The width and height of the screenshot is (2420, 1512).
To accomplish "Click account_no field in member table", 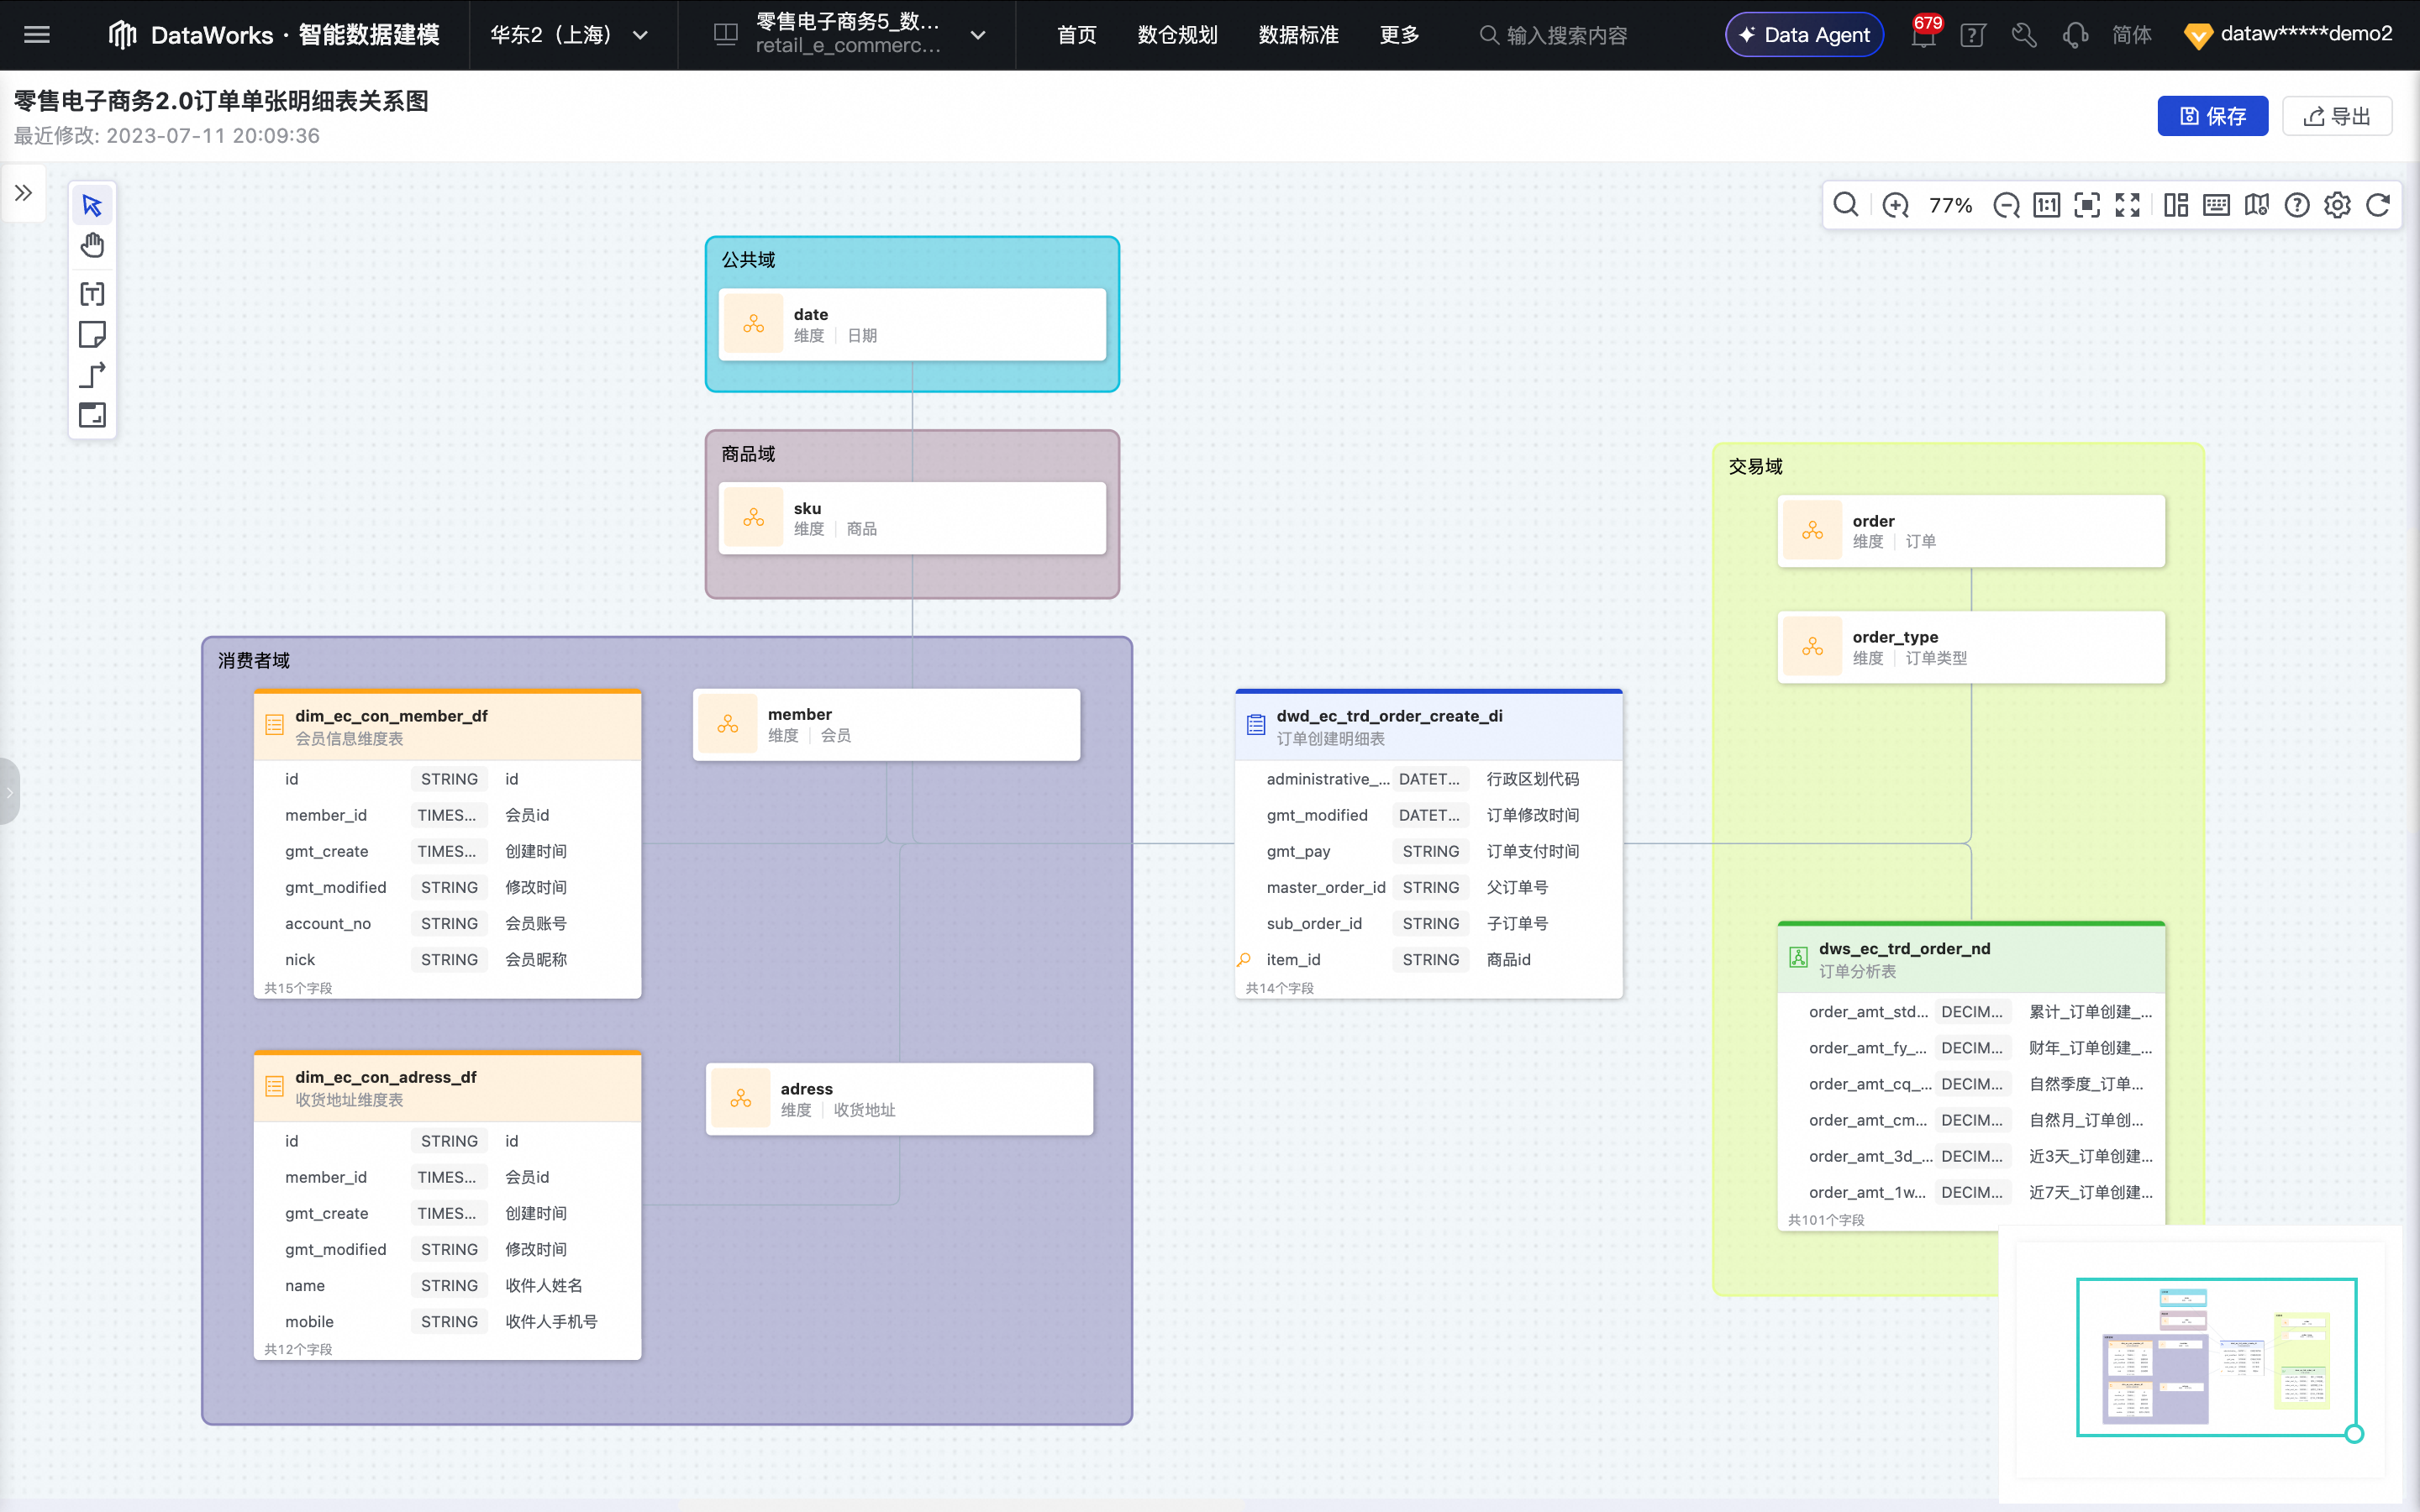I will (x=447, y=923).
